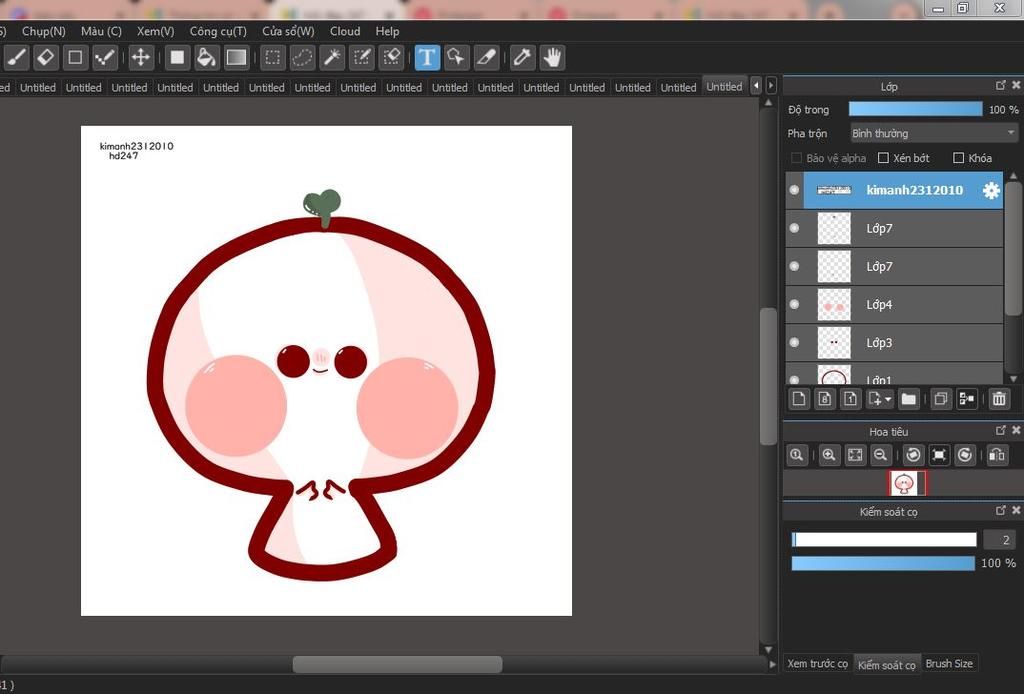Select the rectangle Shape tool

[75, 57]
